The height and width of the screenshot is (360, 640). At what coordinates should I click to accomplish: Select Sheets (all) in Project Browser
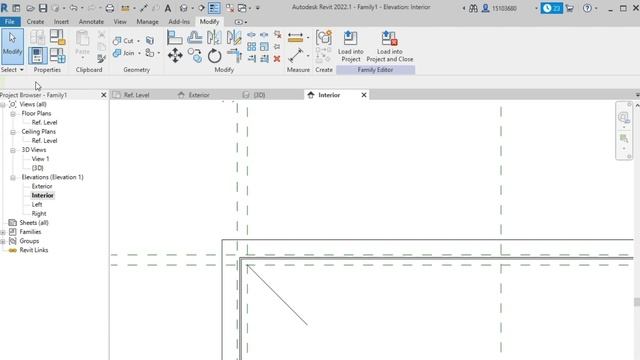tap(34, 223)
